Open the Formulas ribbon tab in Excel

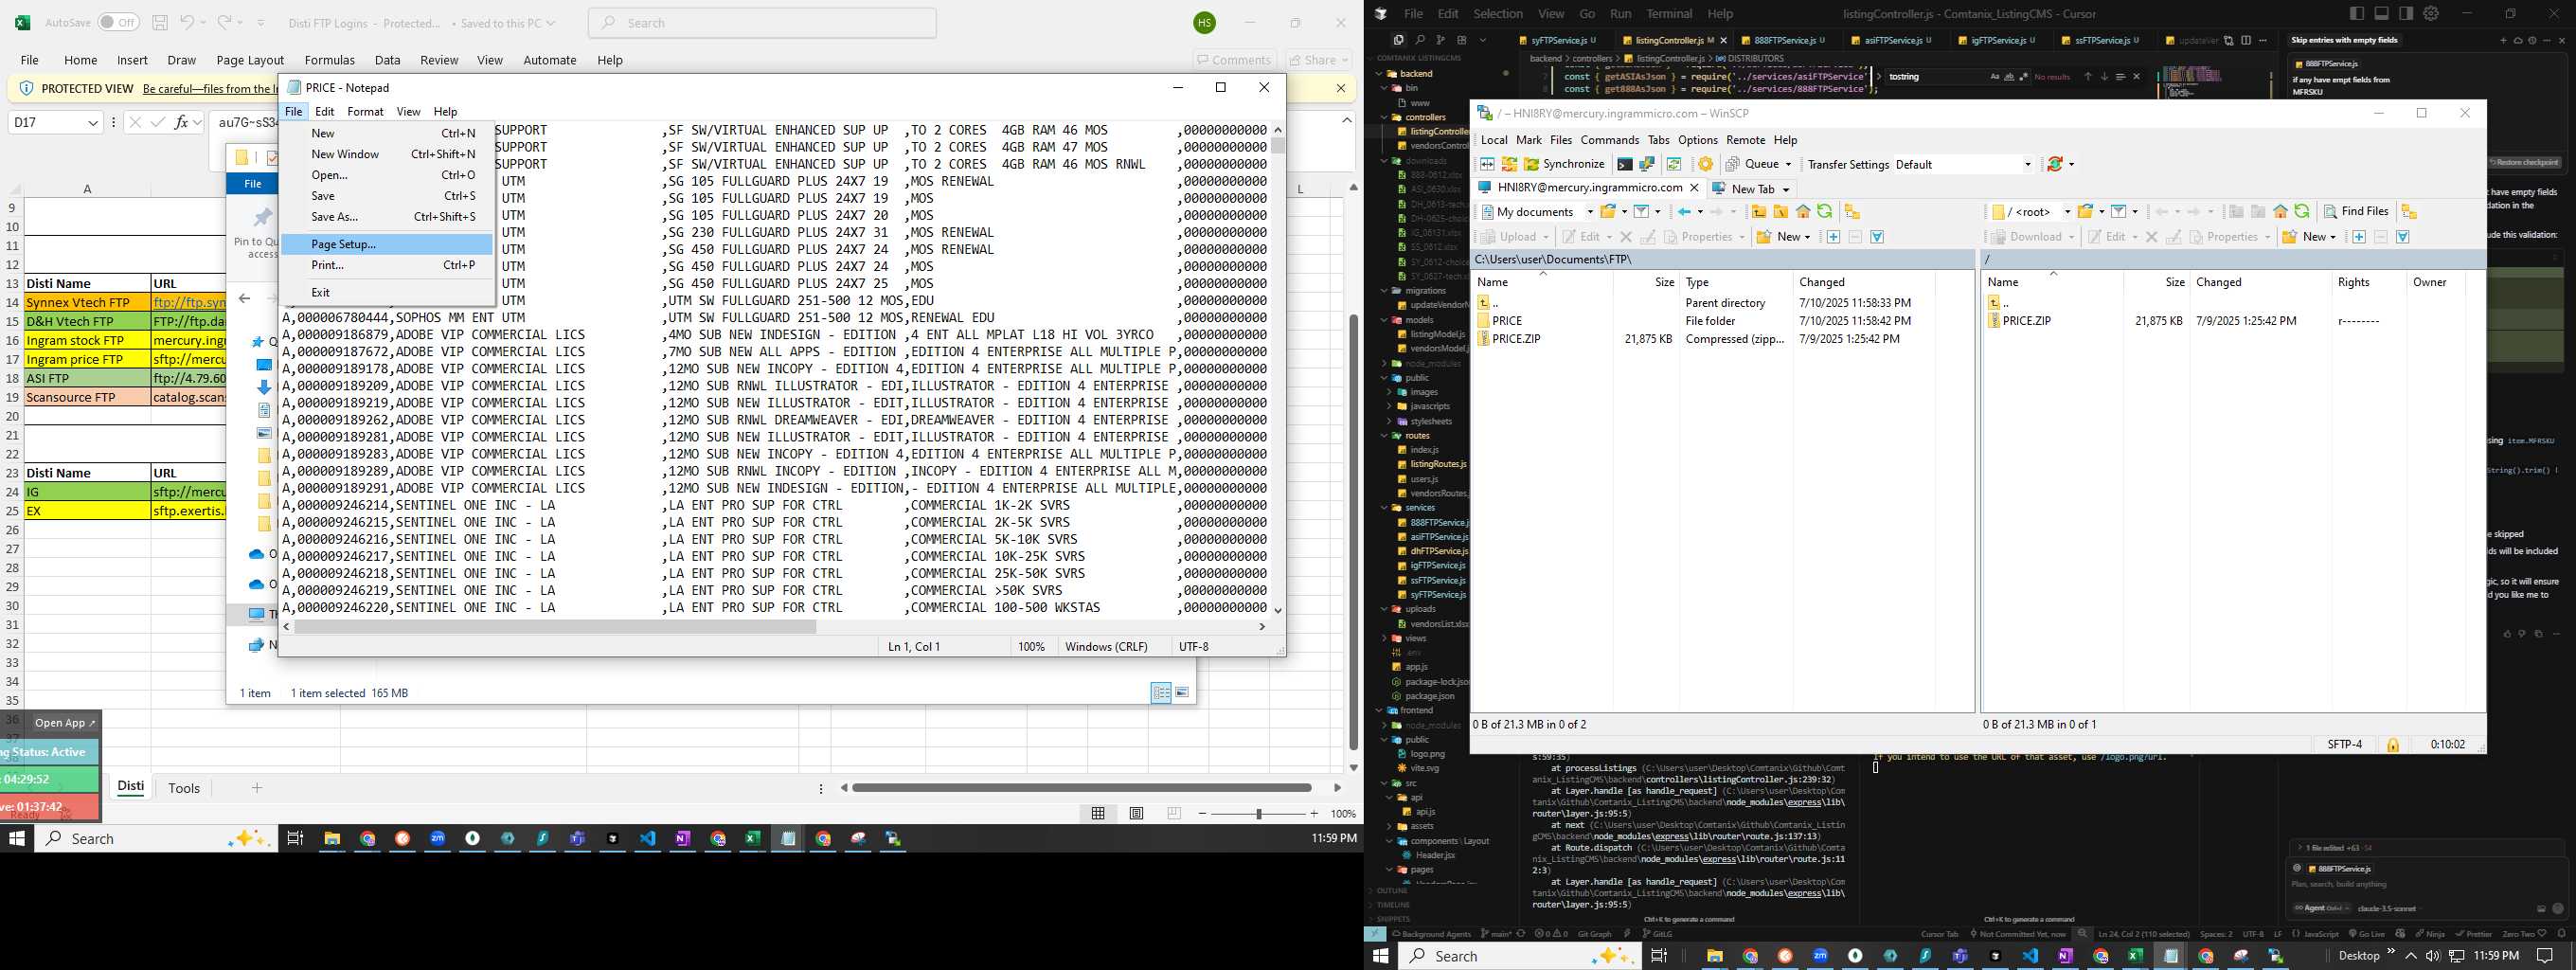point(329,60)
